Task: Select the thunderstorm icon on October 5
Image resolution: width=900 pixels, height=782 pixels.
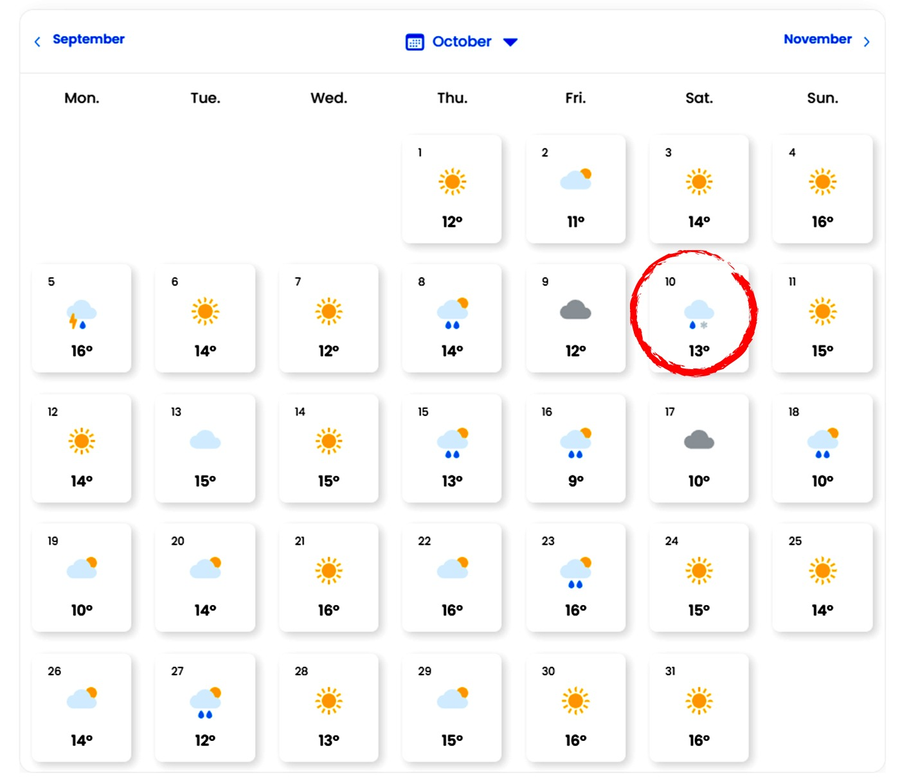Action: [x=82, y=314]
